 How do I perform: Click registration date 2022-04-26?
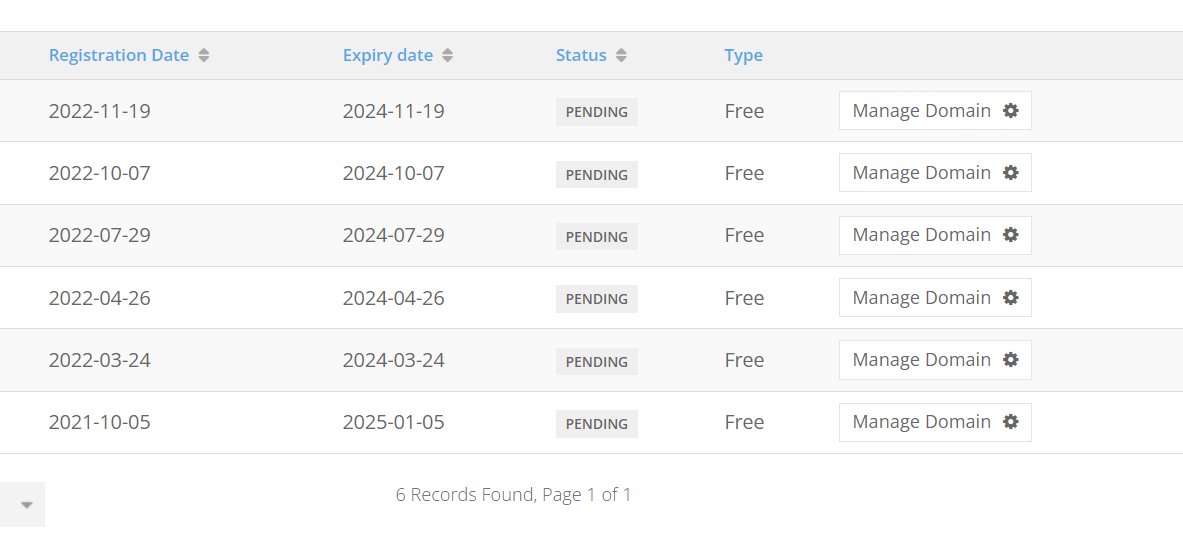[x=100, y=297]
